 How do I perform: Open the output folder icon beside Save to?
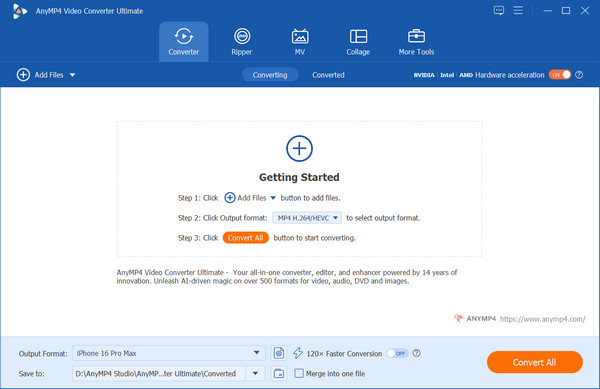tap(279, 373)
